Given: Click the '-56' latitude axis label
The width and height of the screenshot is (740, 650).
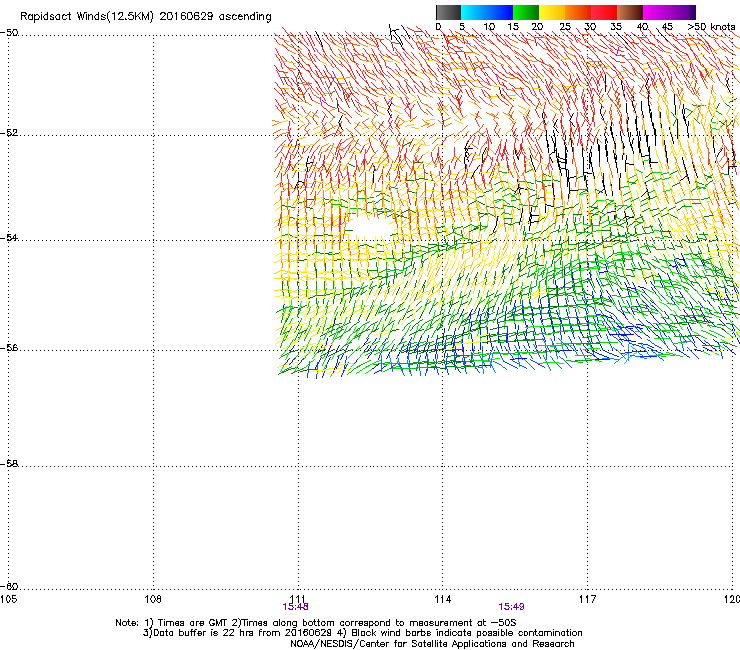Looking at the screenshot, I should [9, 347].
